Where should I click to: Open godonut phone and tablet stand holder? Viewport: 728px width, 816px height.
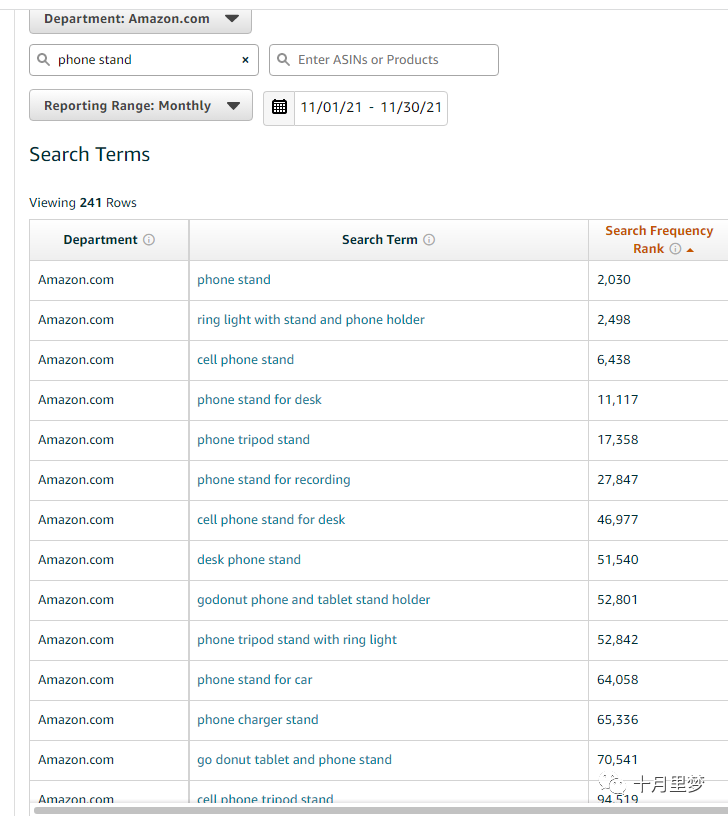point(313,600)
